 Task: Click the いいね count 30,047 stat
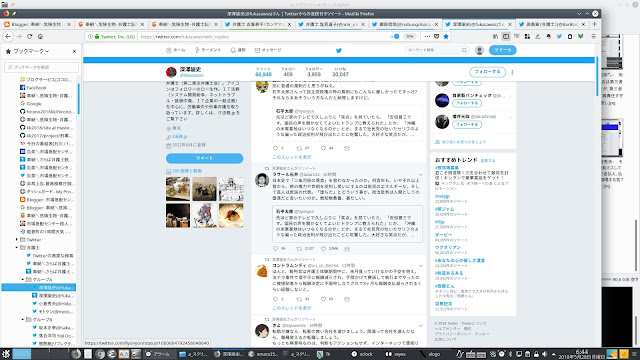[x=340, y=72]
